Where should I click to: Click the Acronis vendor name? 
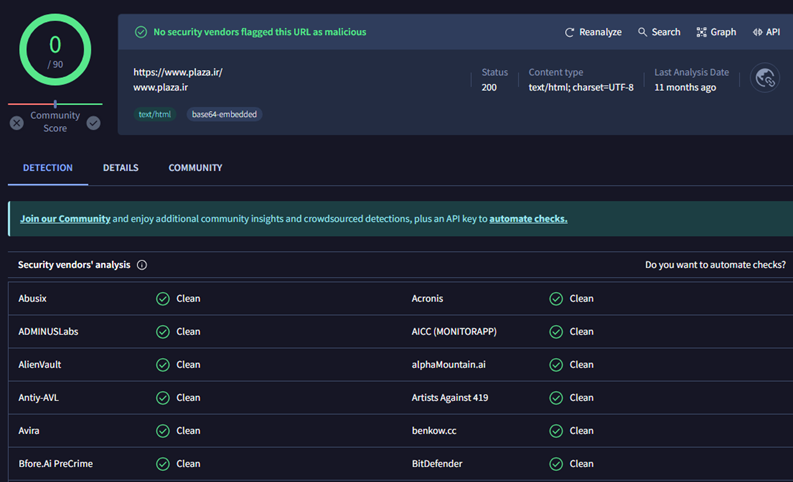(x=427, y=298)
